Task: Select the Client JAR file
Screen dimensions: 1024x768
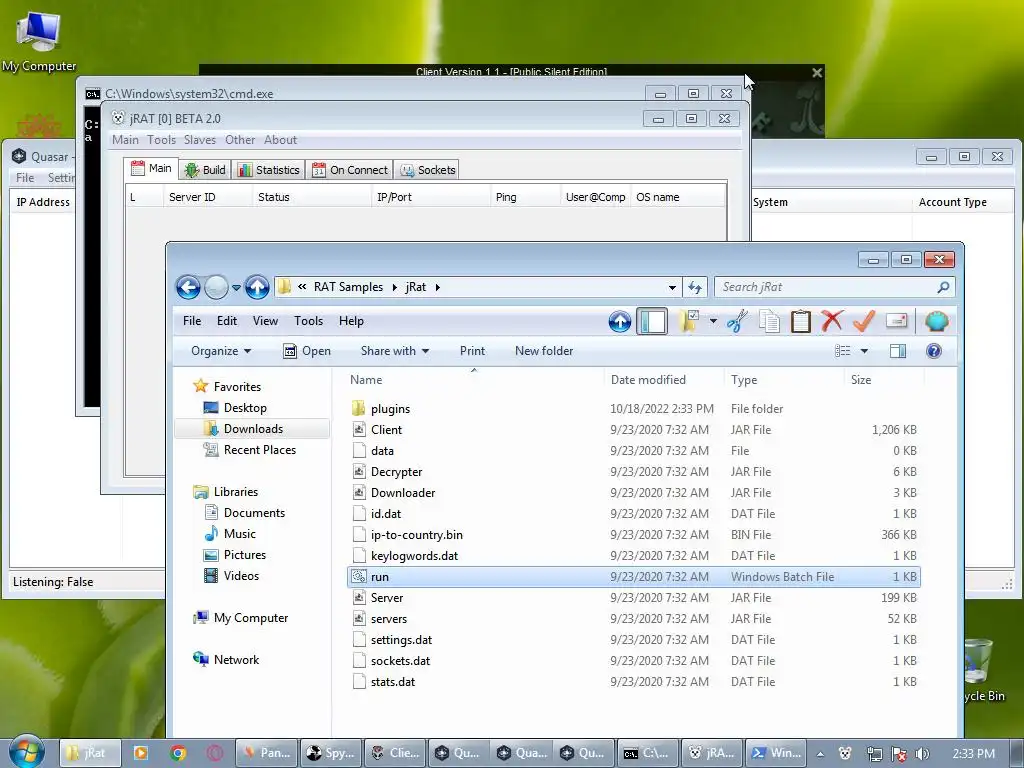Action: pyautogui.click(x=386, y=430)
